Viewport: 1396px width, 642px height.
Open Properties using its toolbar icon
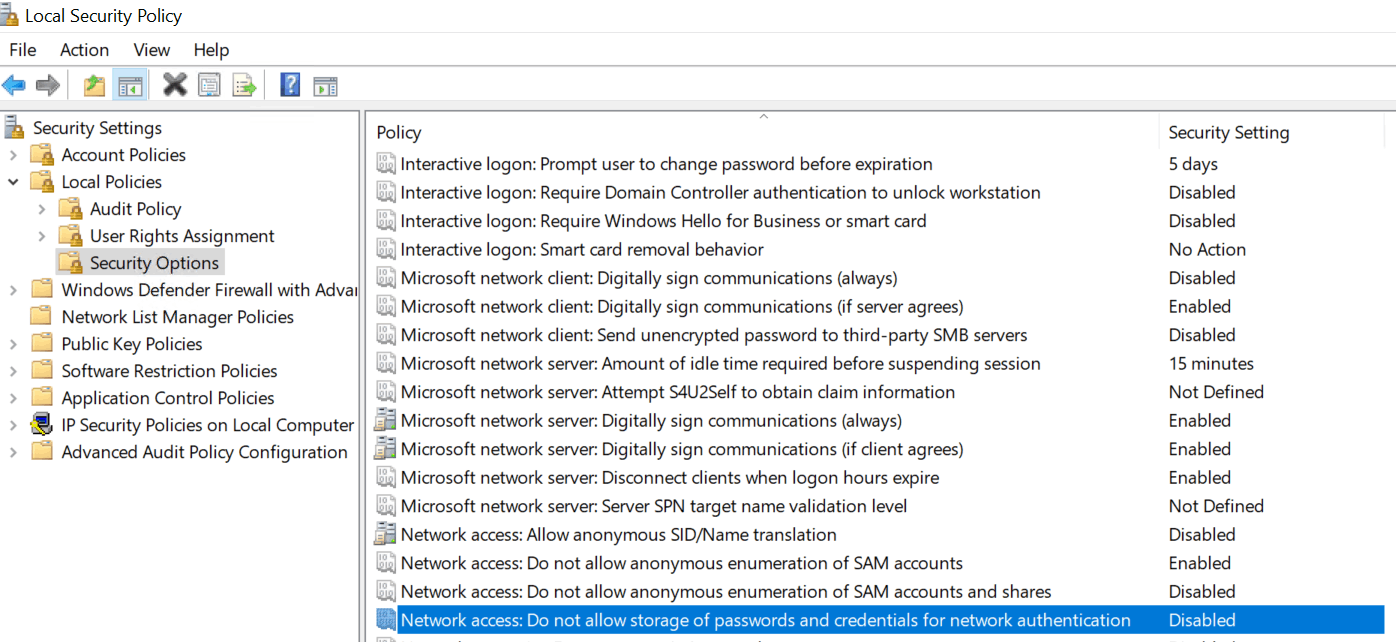pyautogui.click(x=208, y=84)
